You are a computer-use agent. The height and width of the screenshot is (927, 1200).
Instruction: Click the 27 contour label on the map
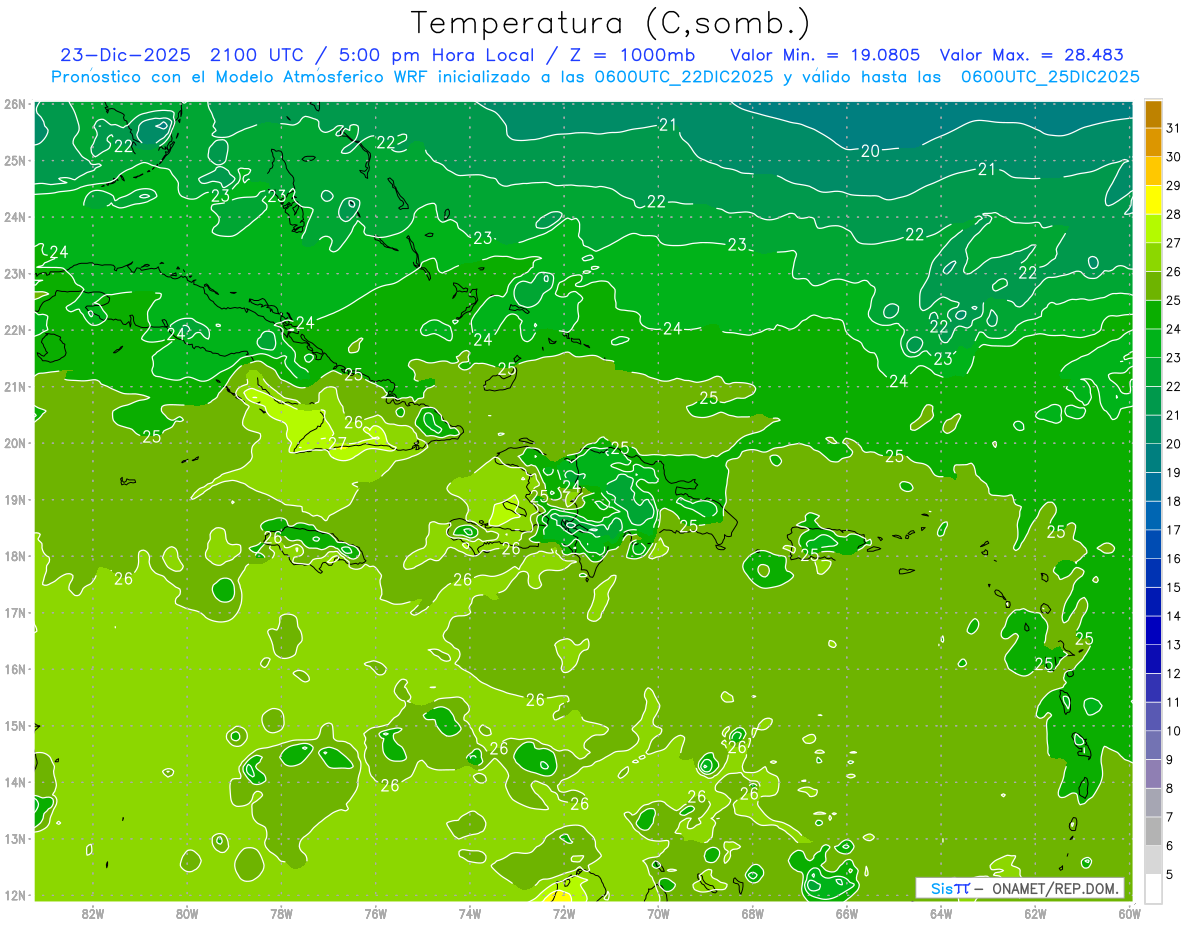coord(338,443)
